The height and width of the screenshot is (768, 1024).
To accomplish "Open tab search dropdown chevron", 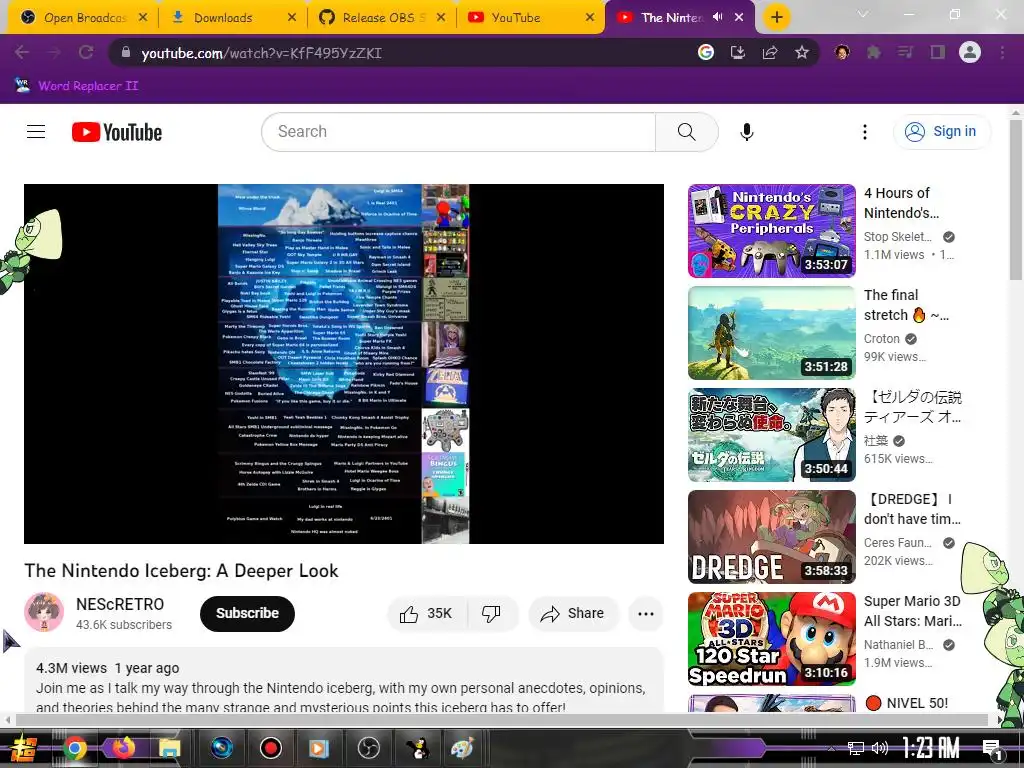I will point(863,14).
